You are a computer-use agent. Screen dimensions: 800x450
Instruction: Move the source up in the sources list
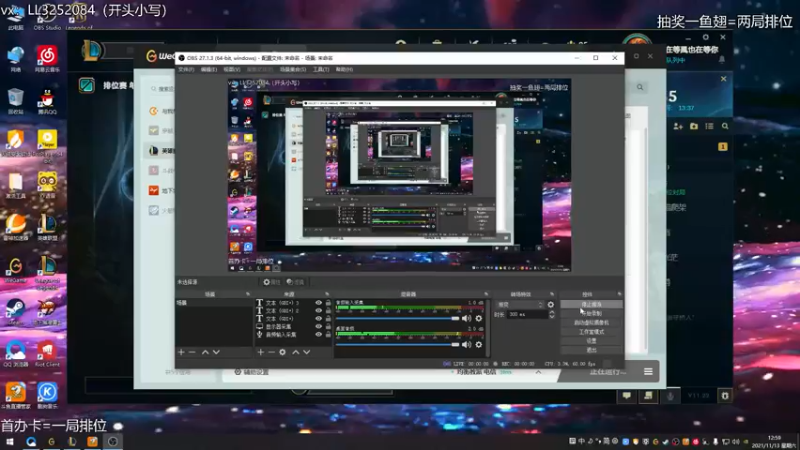coord(295,352)
